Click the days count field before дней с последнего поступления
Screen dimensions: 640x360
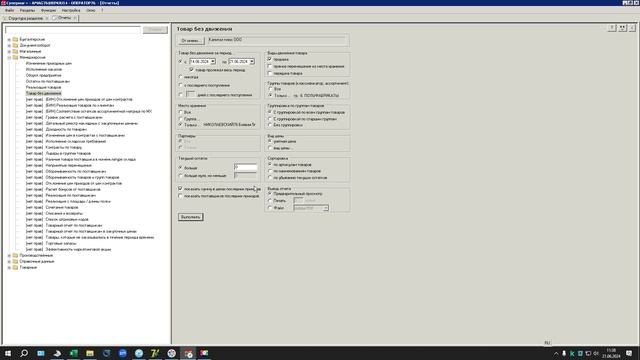(x=191, y=94)
